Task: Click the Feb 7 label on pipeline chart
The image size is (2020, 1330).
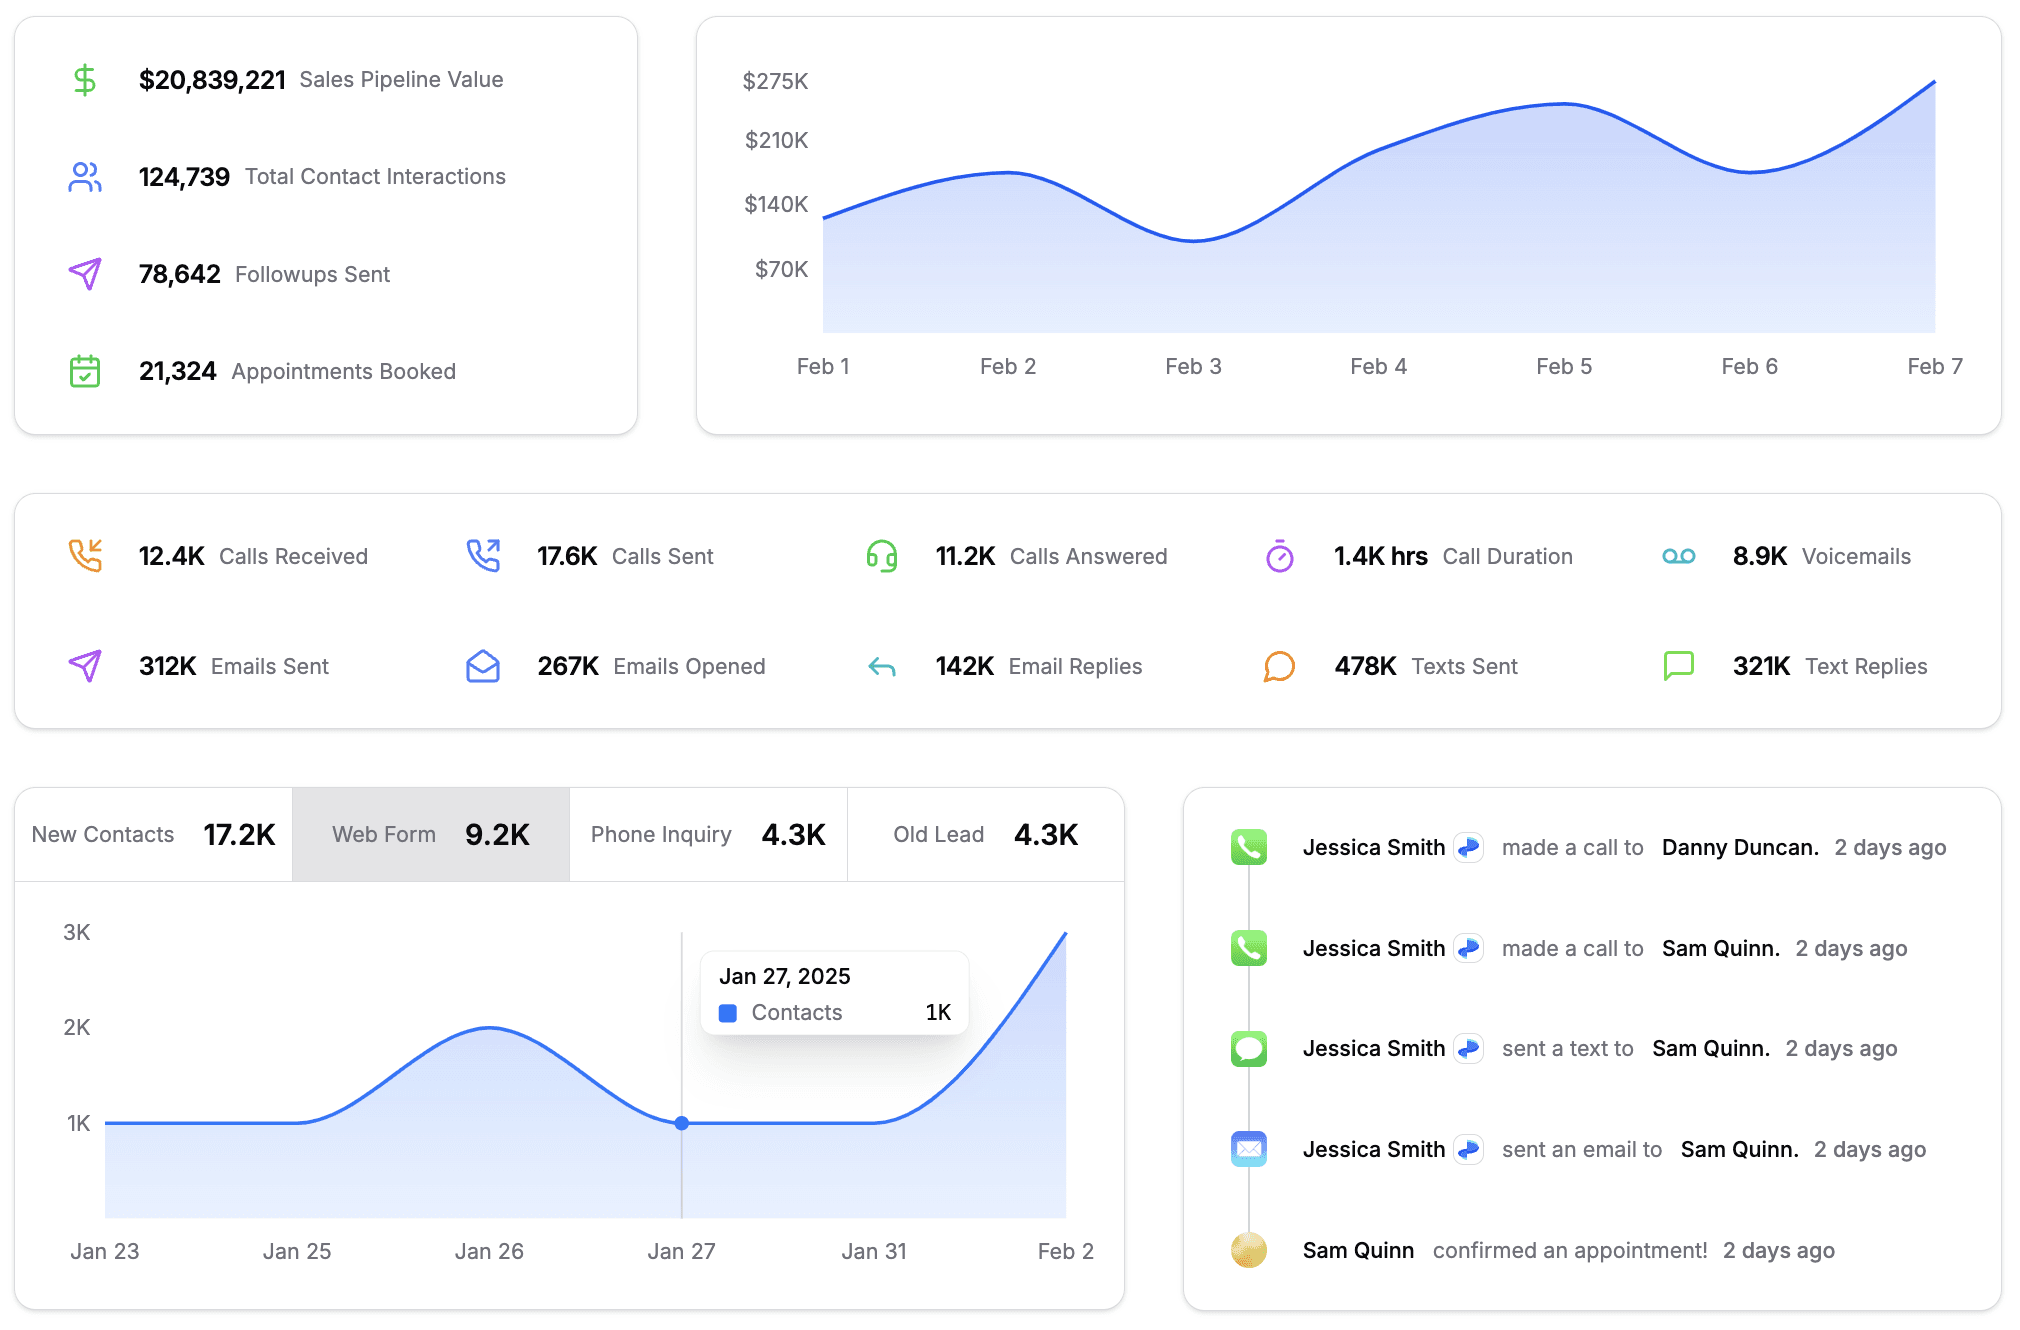Action: [1935, 366]
